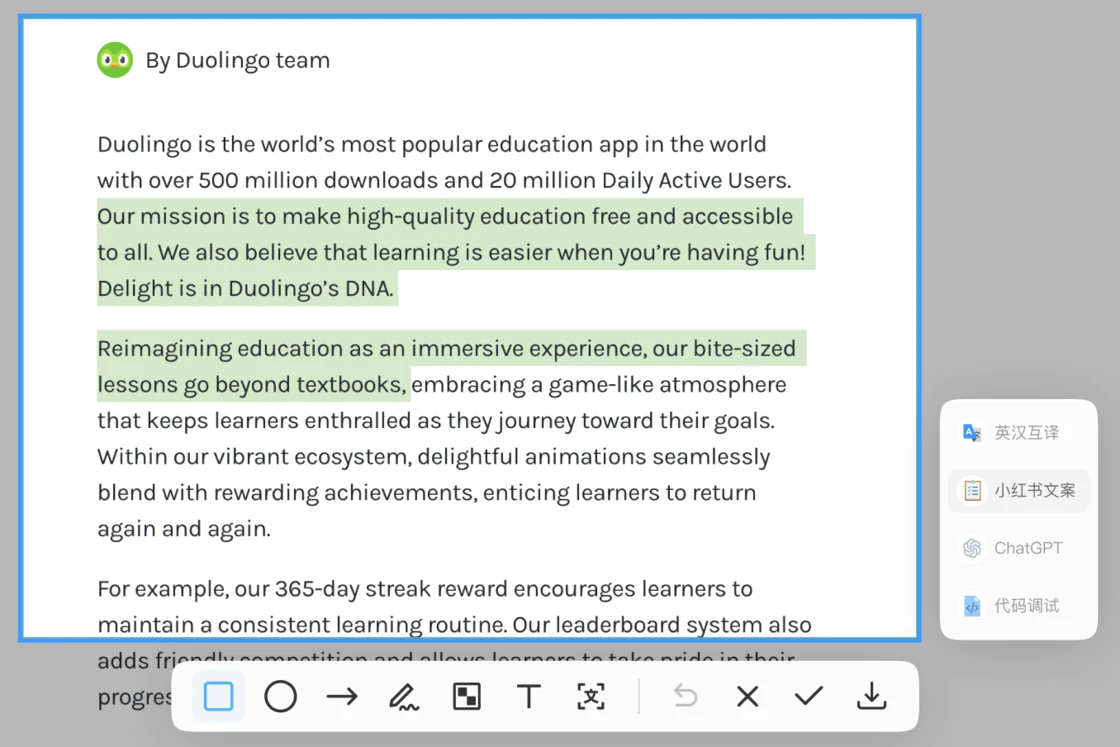The width and height of the screenshot is (1120, 747).
Task: Choose the arrow drawing tool
Action: (x=342, y=696)
